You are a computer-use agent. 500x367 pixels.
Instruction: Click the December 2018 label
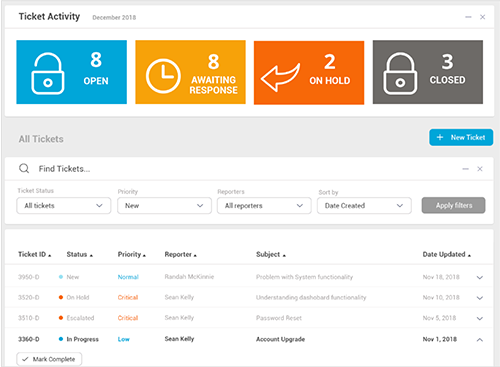[114, 18]
